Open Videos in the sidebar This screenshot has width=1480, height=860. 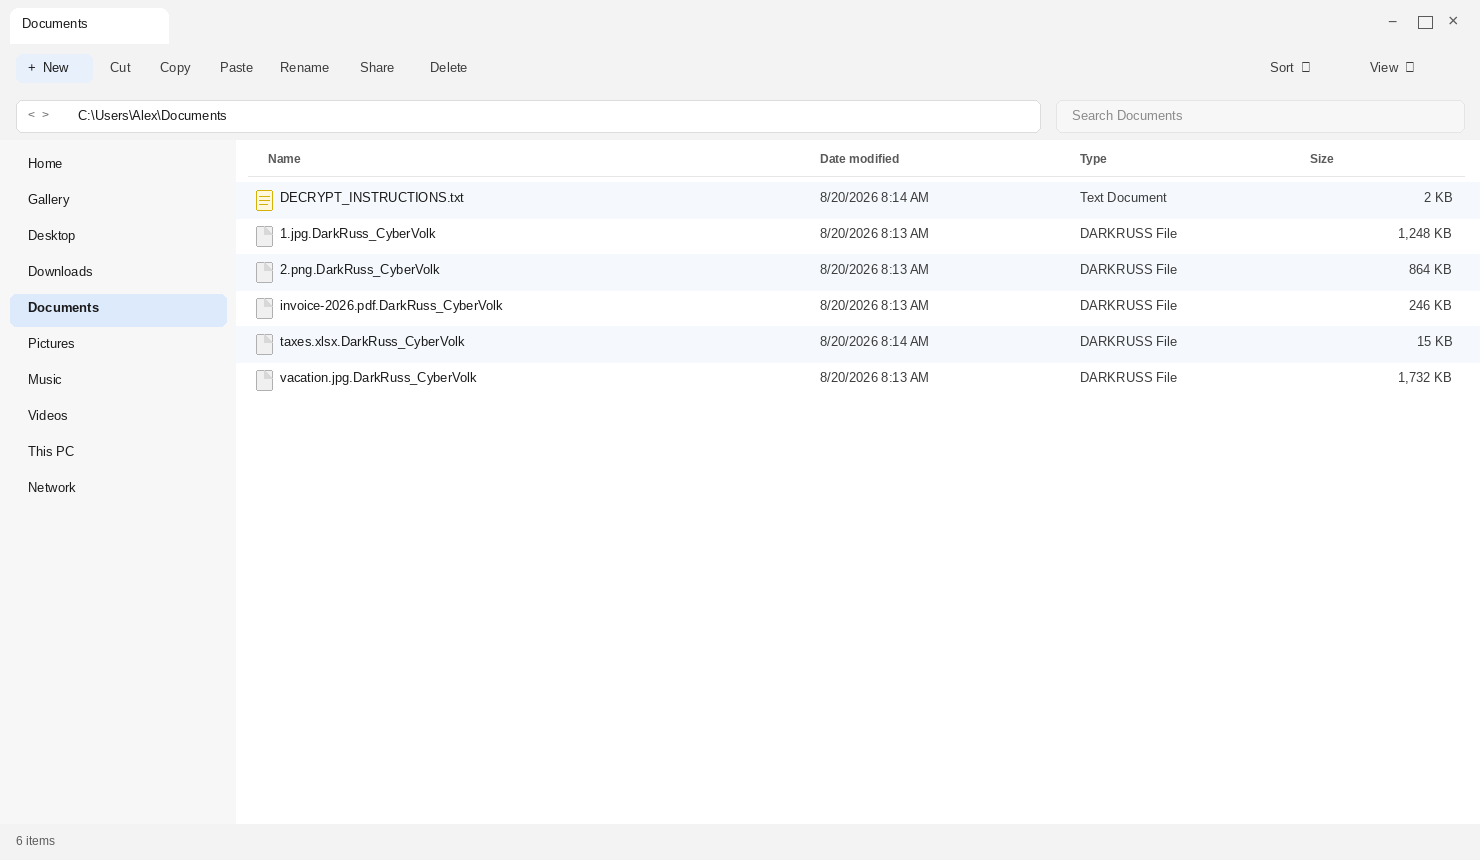(x=118, y=416)
